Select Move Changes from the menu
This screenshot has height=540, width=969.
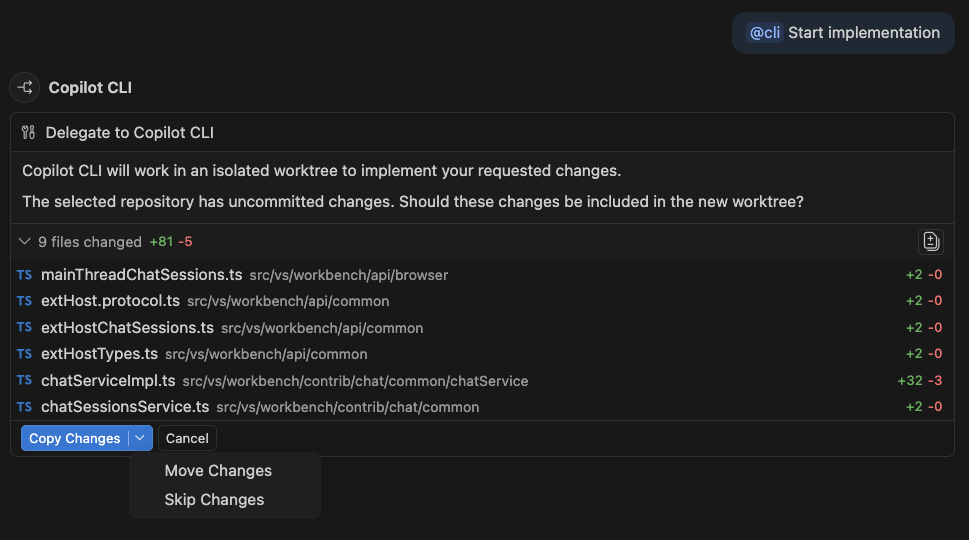pyautogui.click(x=218, y=471)
